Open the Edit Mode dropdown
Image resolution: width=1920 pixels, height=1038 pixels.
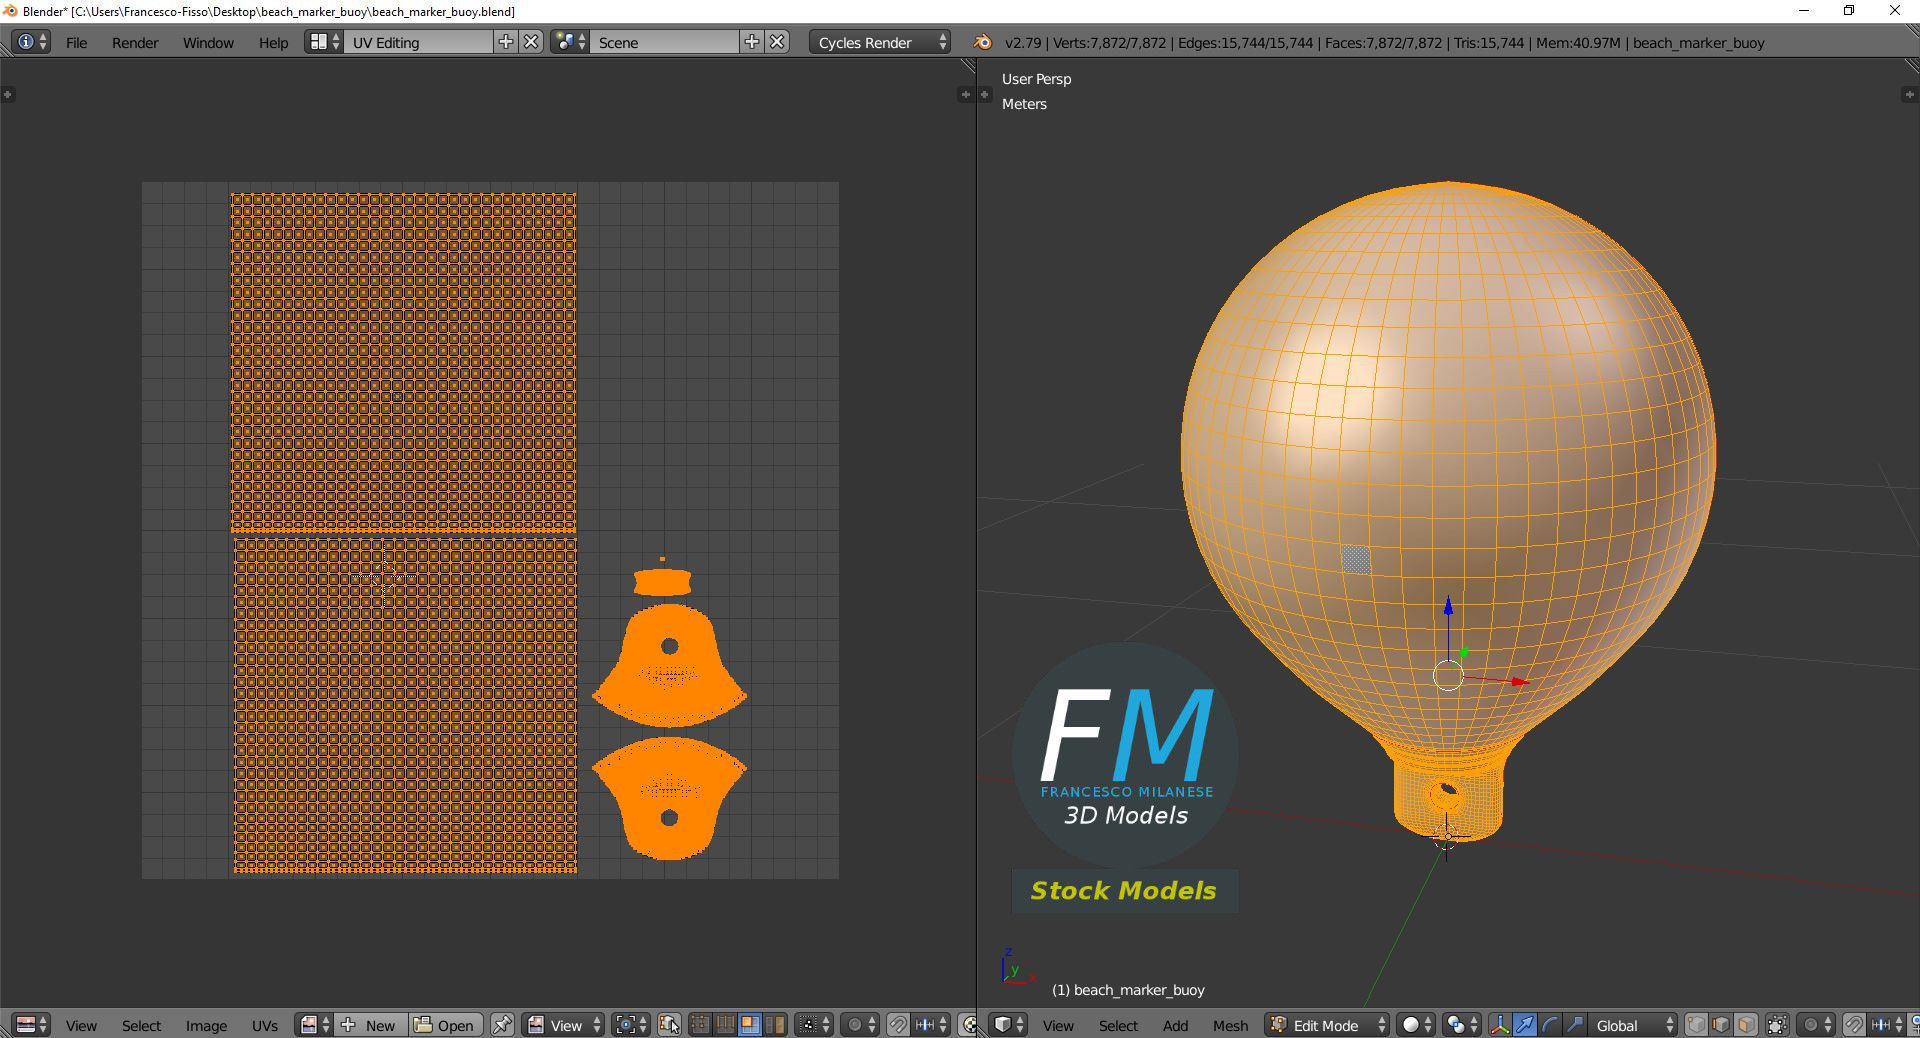coord(1327,1025)
